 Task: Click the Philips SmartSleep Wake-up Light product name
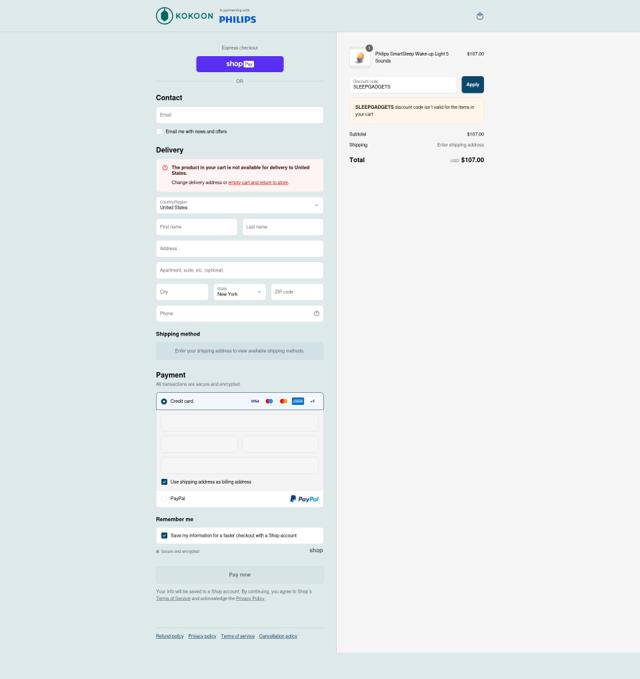[x=412, y=57]
